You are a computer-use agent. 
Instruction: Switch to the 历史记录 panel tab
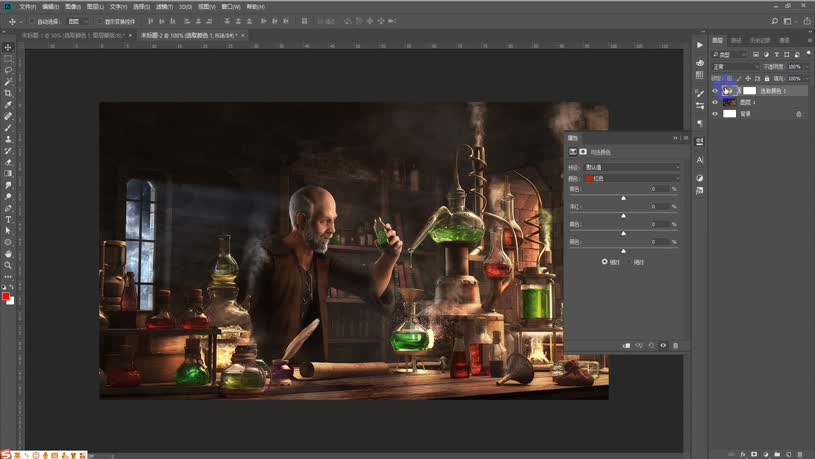coord(760,40)
